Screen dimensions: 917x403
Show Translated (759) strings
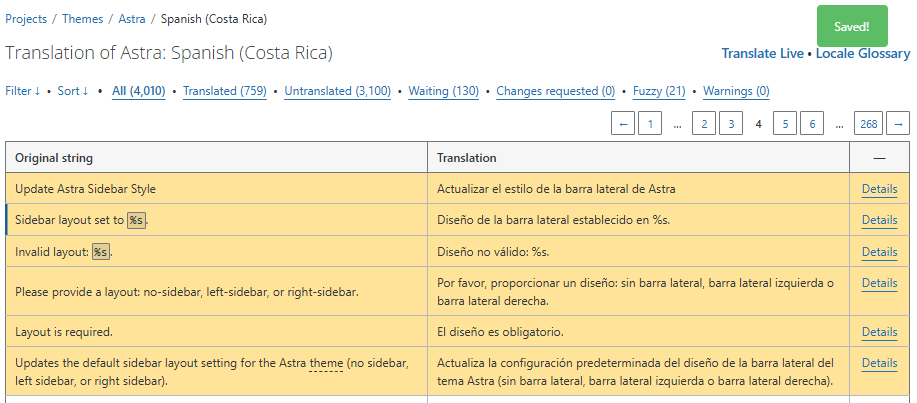pos(224,91)
